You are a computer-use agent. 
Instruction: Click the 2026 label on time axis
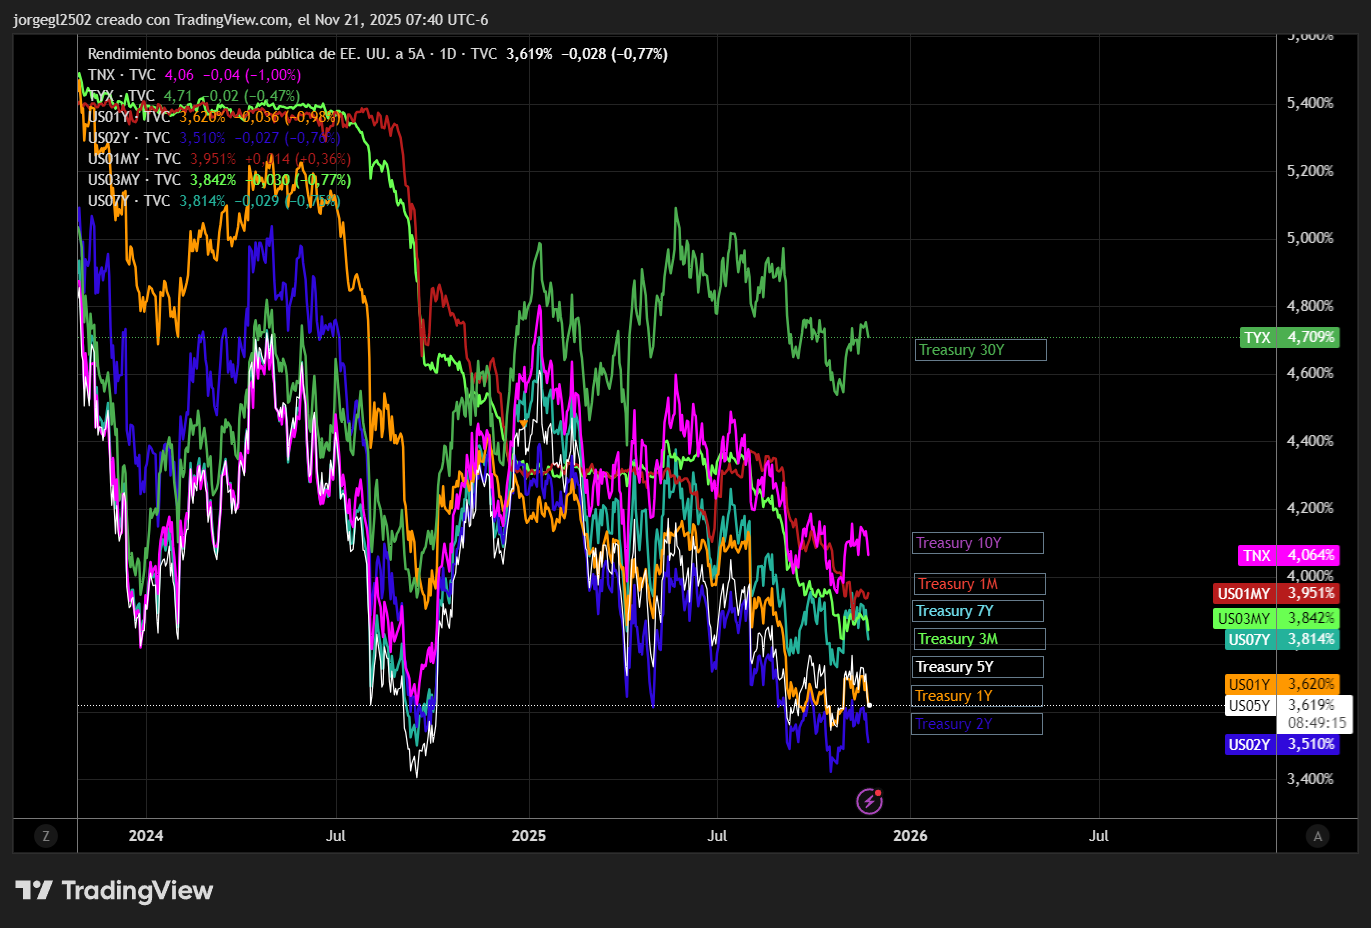(x=910, y=836)
